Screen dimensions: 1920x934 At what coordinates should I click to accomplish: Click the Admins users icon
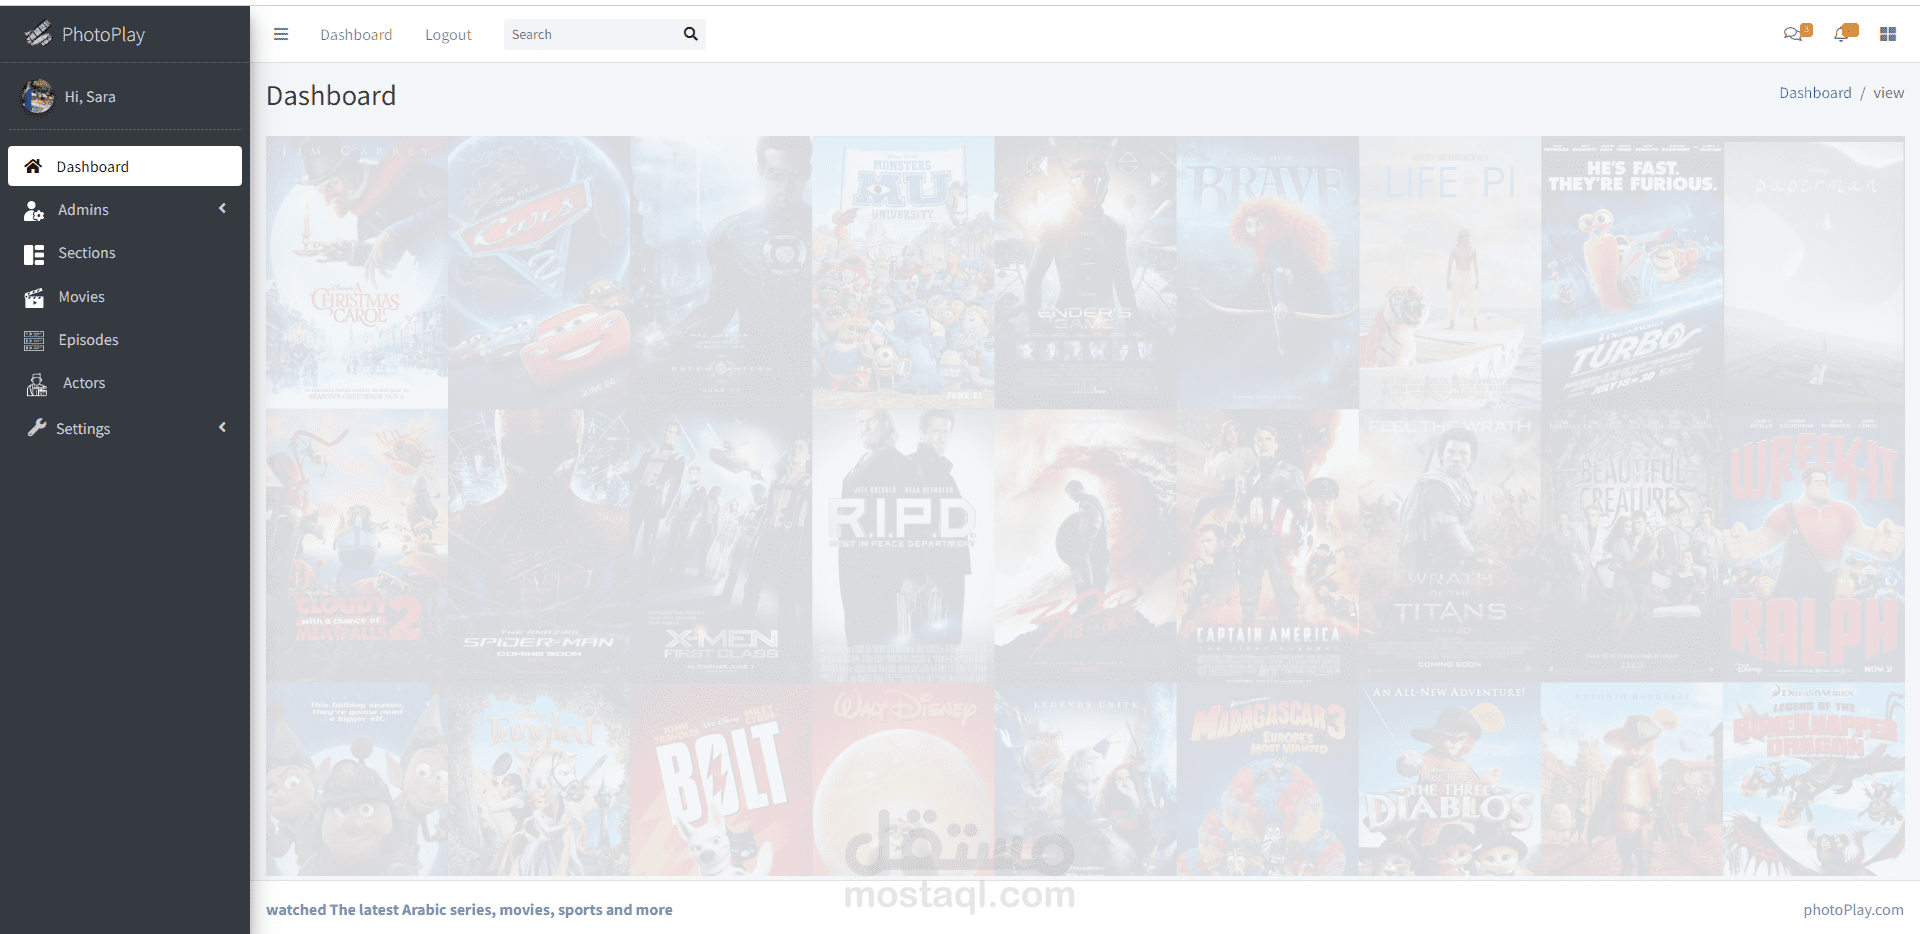[34, 210]
